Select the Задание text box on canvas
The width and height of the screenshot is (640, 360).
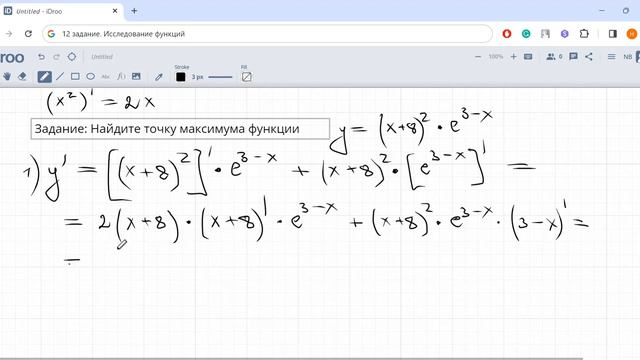(x=180, y=129)
